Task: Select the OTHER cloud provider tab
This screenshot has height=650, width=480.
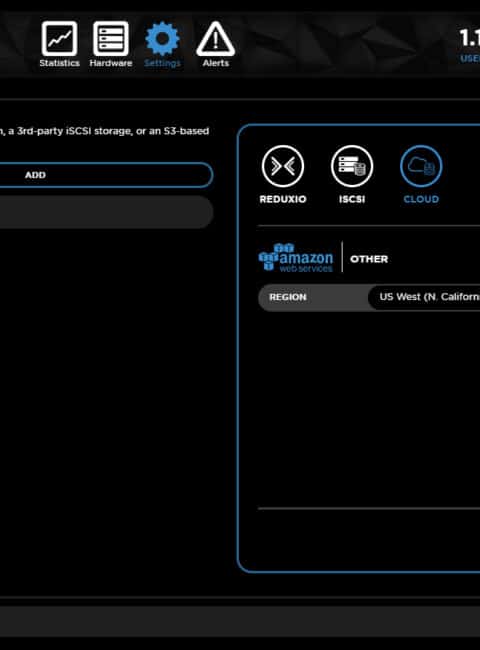Action: pos(369,259)
